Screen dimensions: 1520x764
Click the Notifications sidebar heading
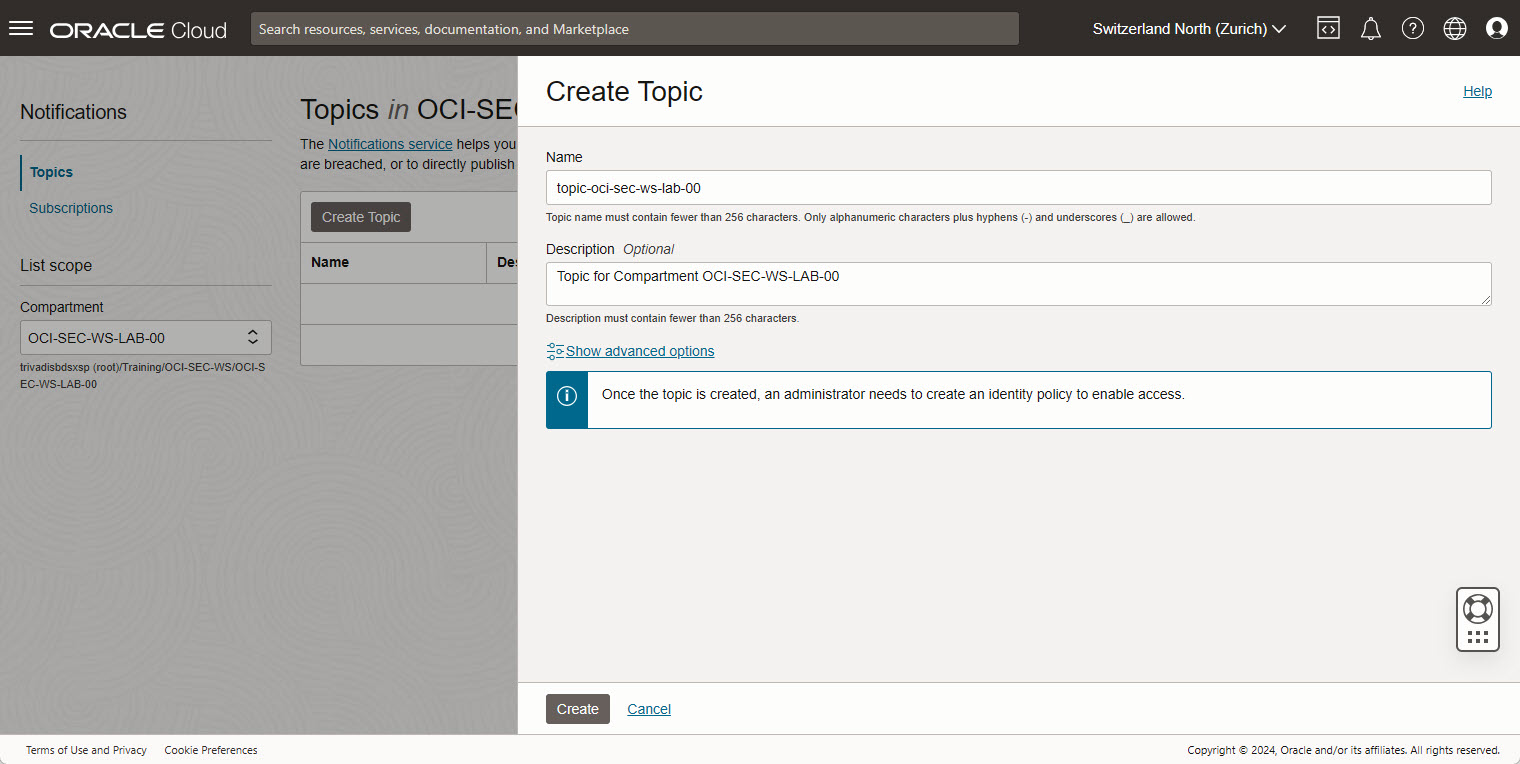tap(73, 112)
